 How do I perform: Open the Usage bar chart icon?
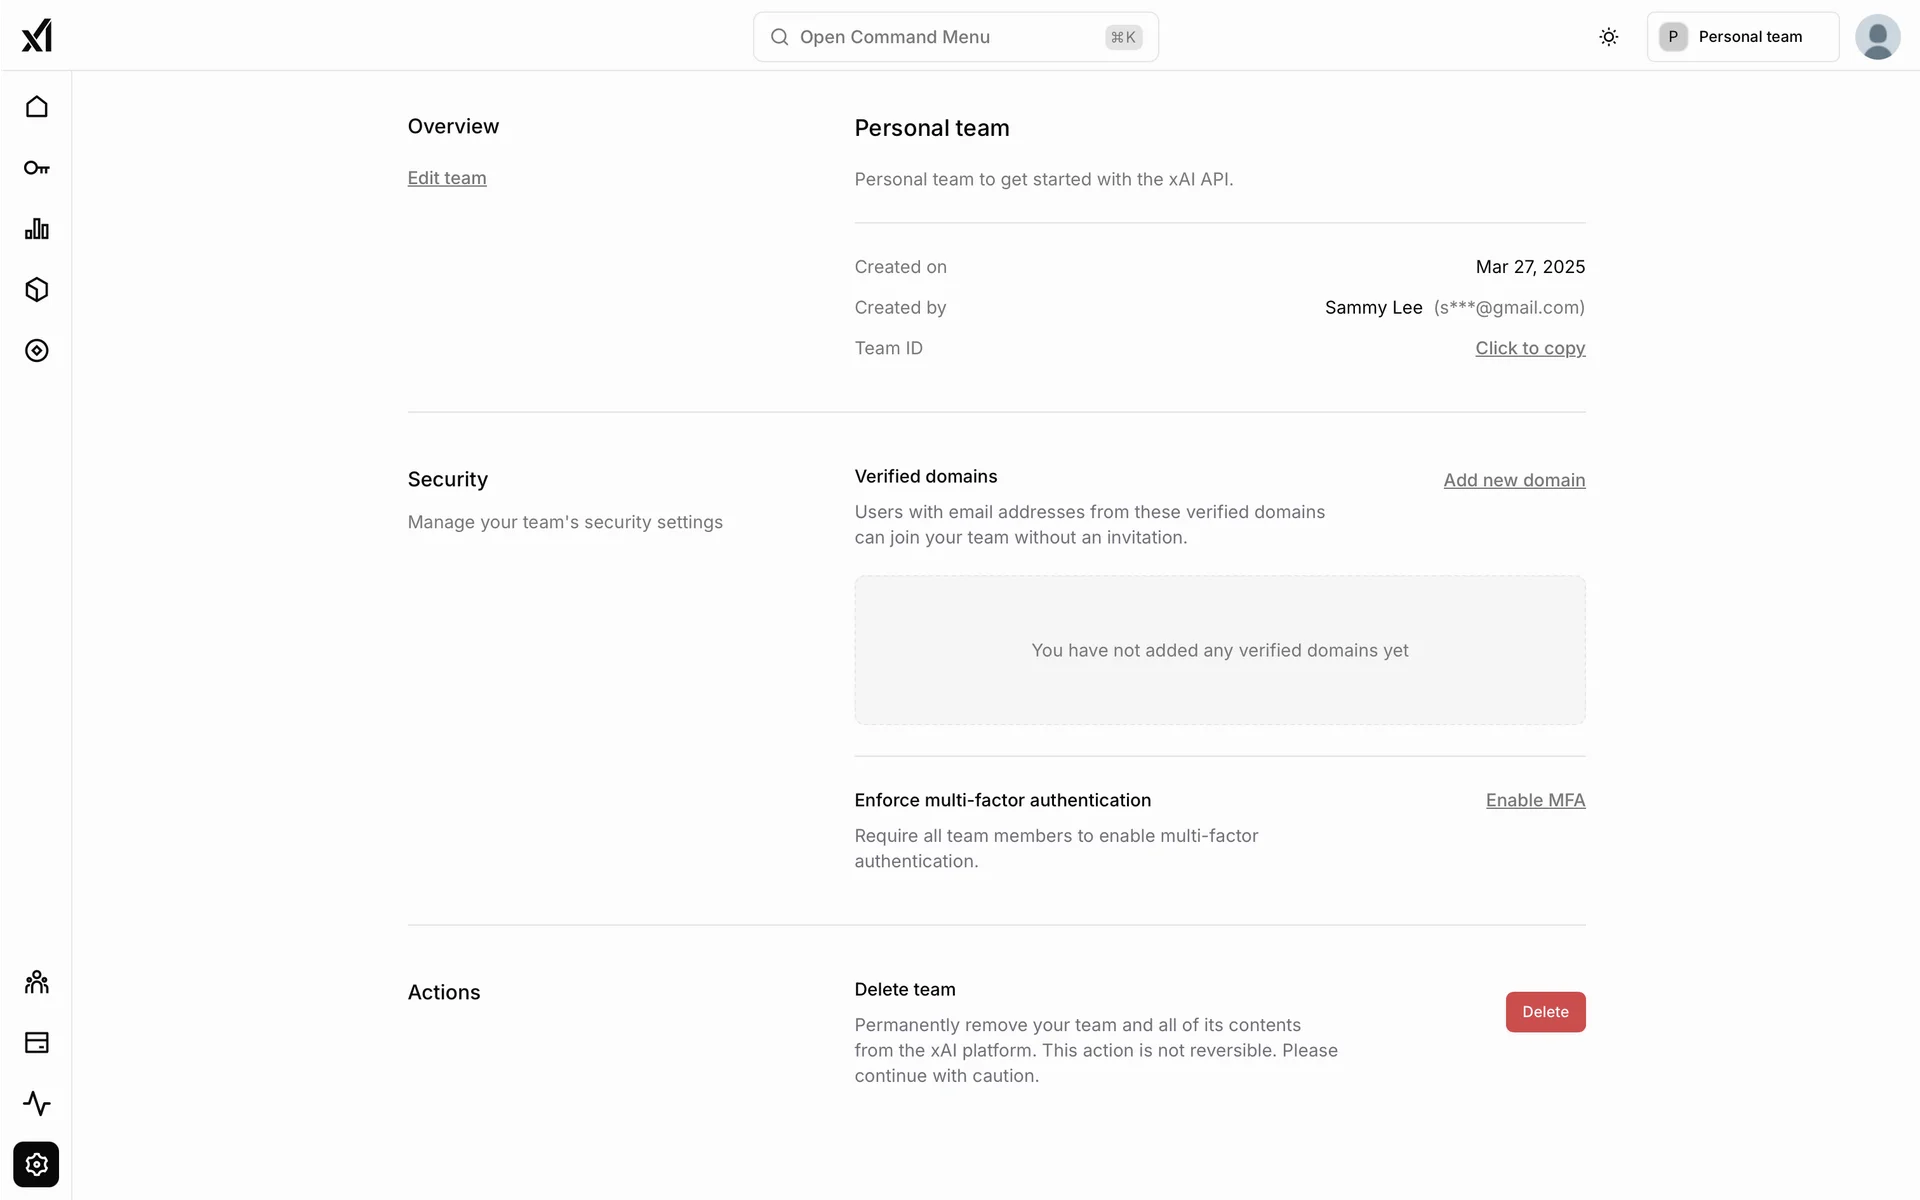click(36, 229)
